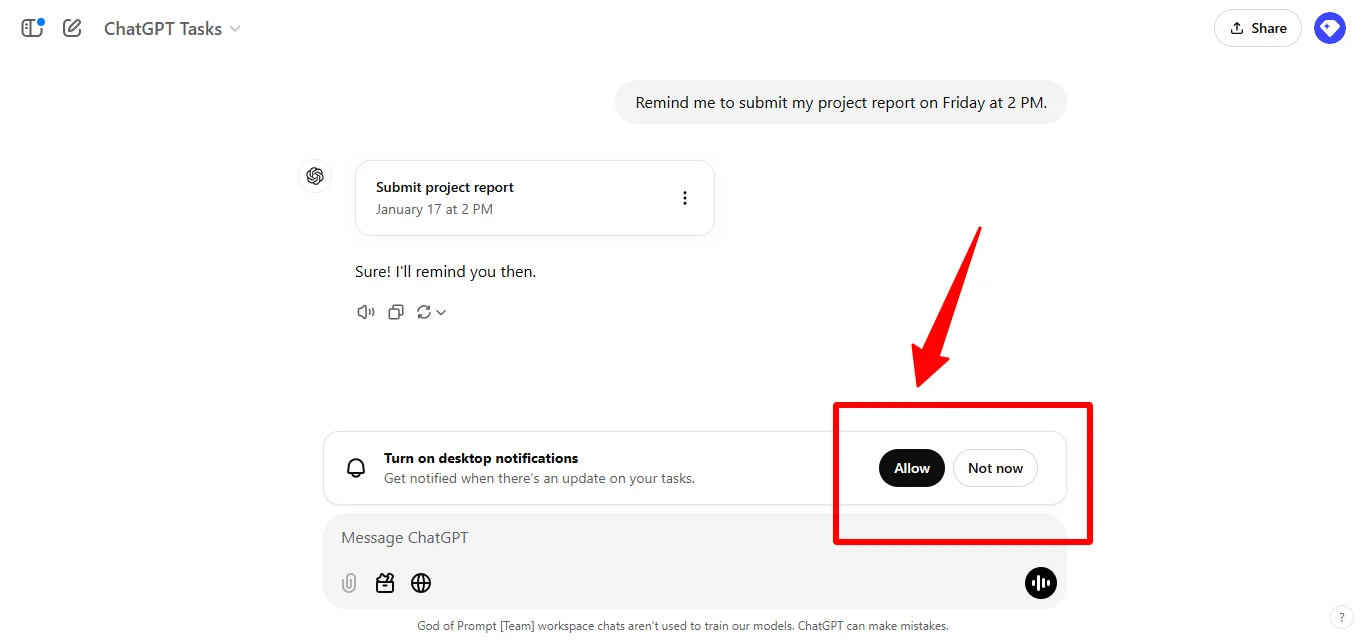Click the 'Sure! I'll remind you then.' text
The image size is (1366, 641).
pos(446,271)
